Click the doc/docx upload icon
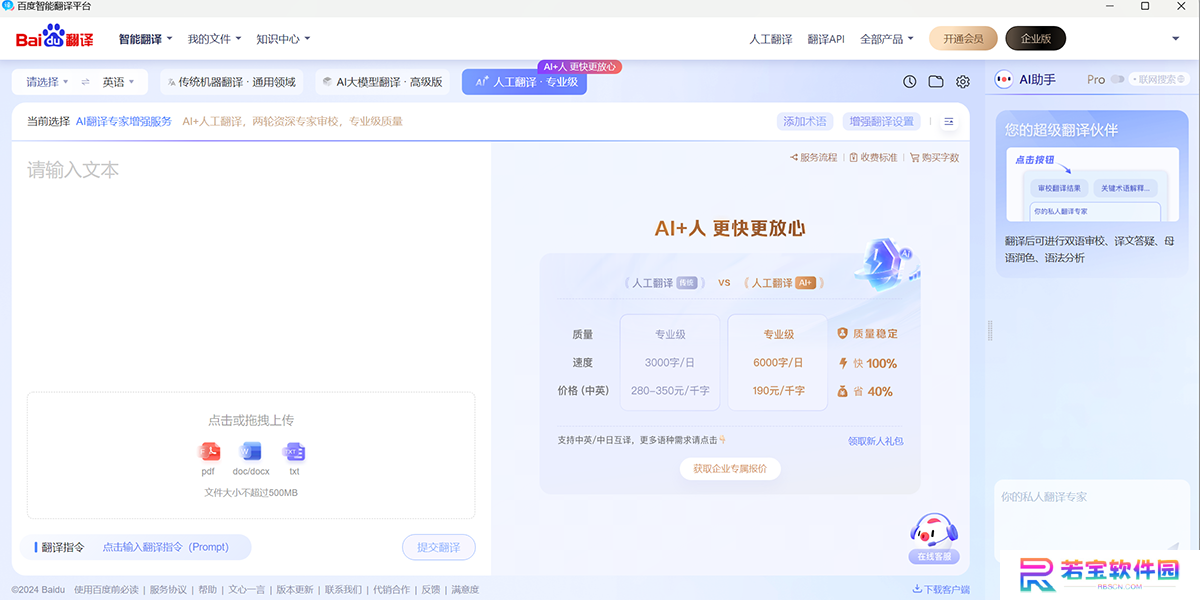 251,451
